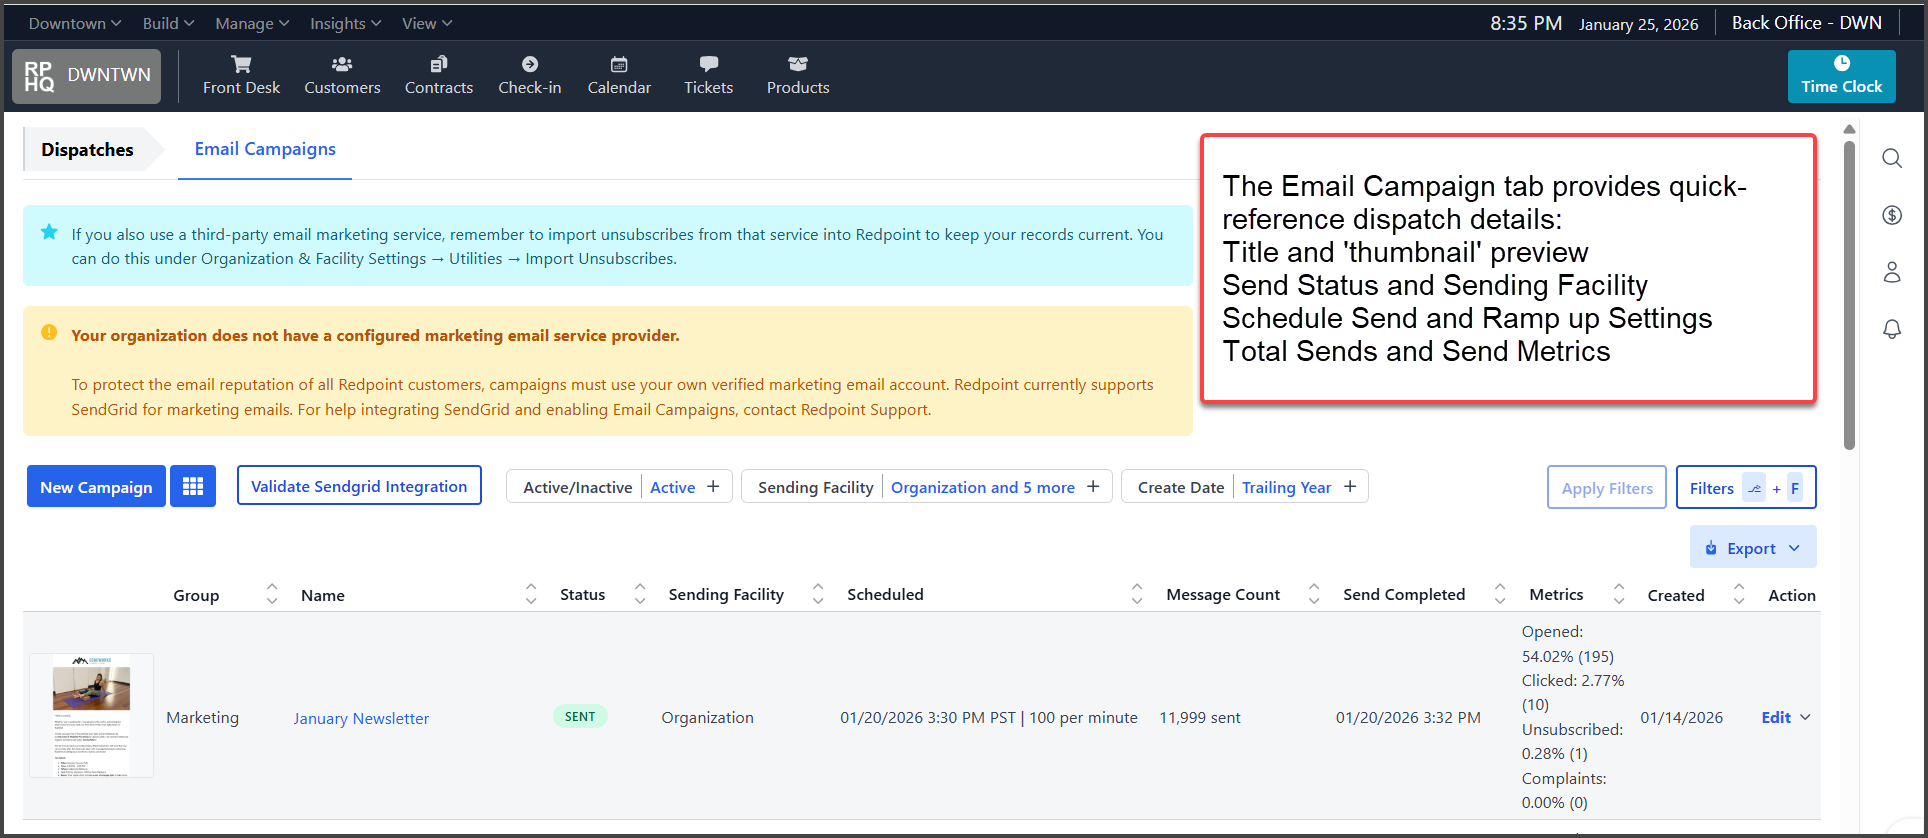Switch to grid view of campaigns
The height and width of the screenshot is (838, 1928).
193,487
